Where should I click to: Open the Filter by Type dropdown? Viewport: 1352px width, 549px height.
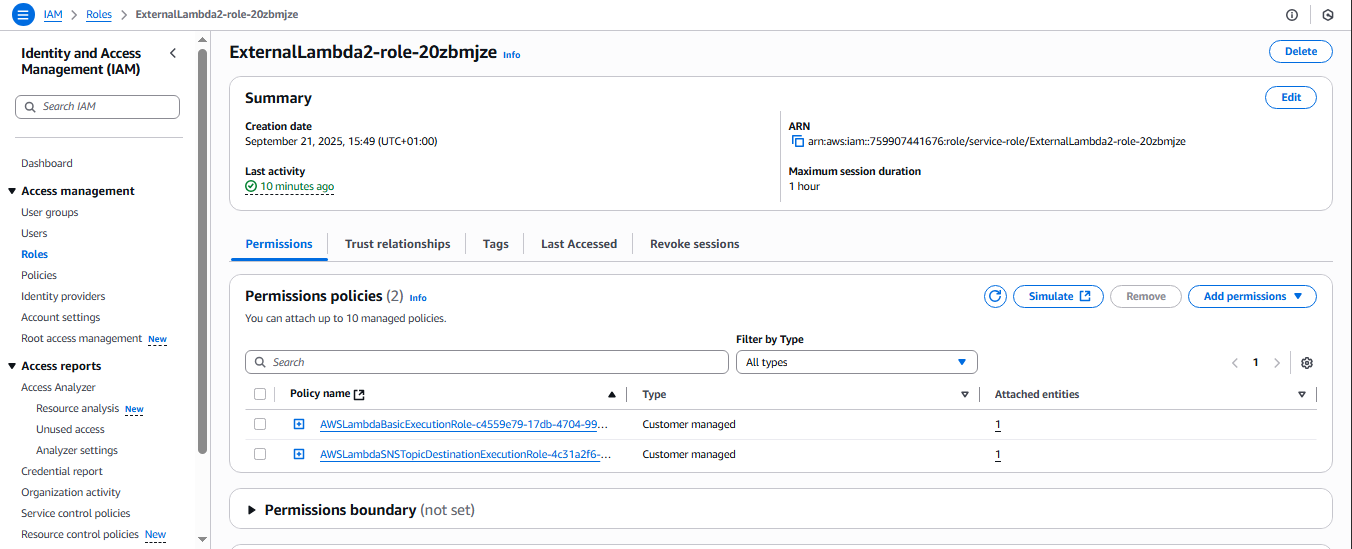[856, 362]
